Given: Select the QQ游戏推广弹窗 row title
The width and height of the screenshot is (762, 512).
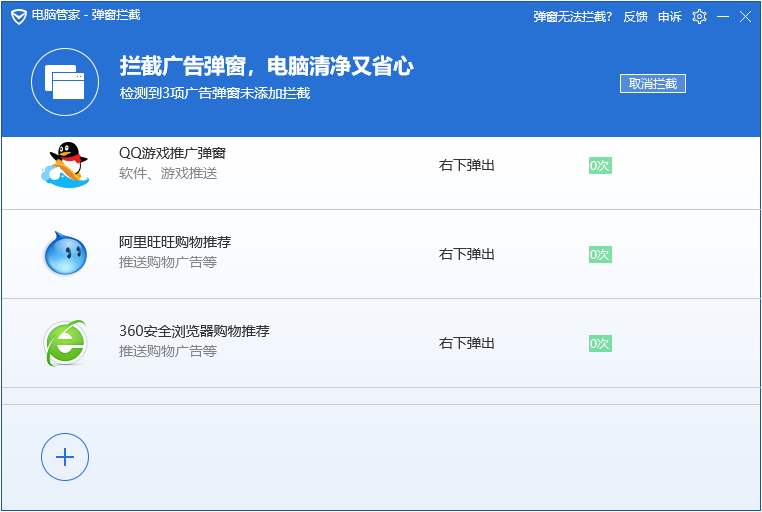Looking at the screenshot, I should pyautogui.click(x=173, y=153).
